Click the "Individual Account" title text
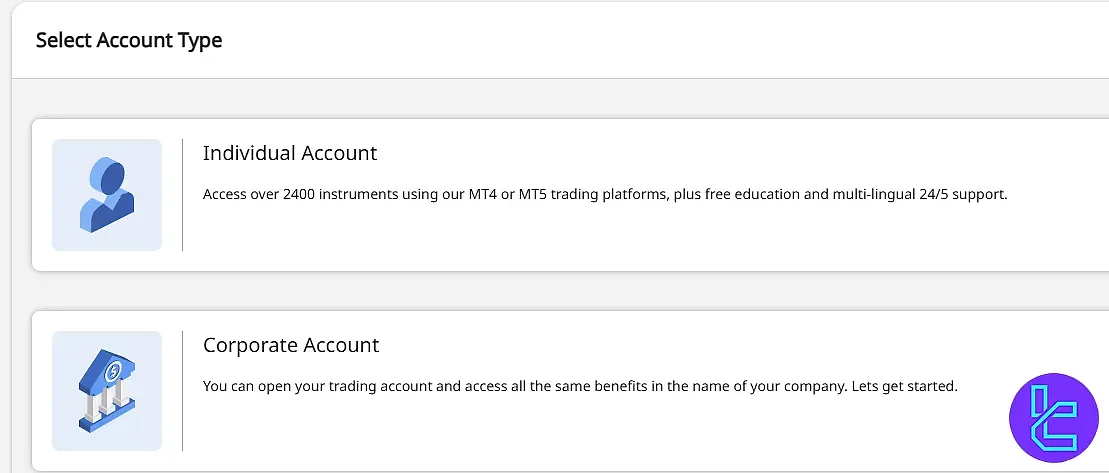1109x473 pixels. click(290, 153)
